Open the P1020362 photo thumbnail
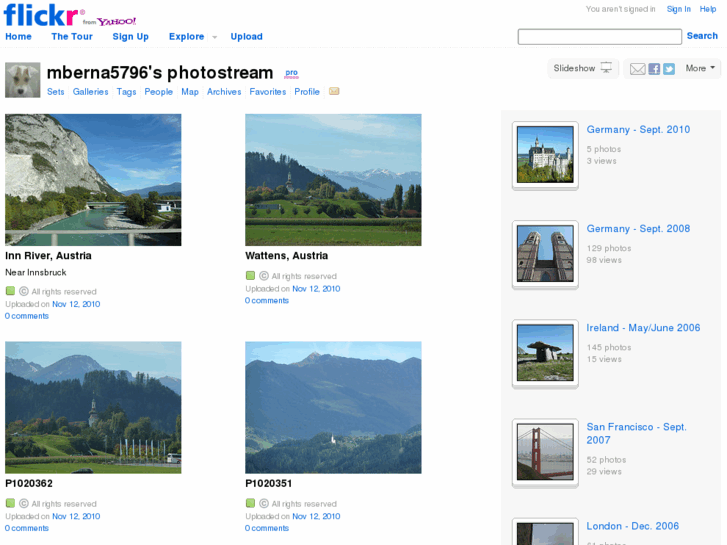This screenshot has width=727, height=545. (x=93, y=407)
